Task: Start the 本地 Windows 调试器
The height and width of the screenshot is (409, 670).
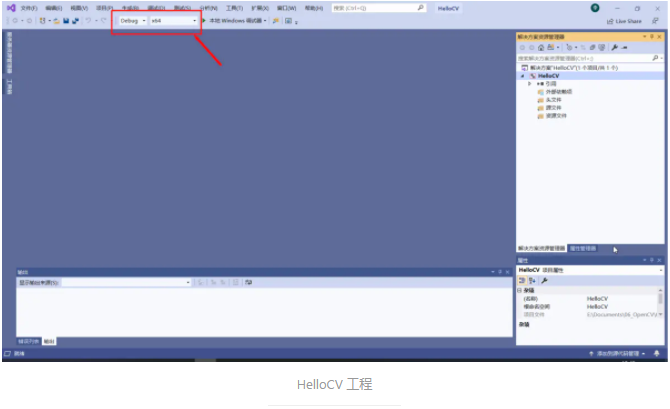Action: tap(232, 21)
